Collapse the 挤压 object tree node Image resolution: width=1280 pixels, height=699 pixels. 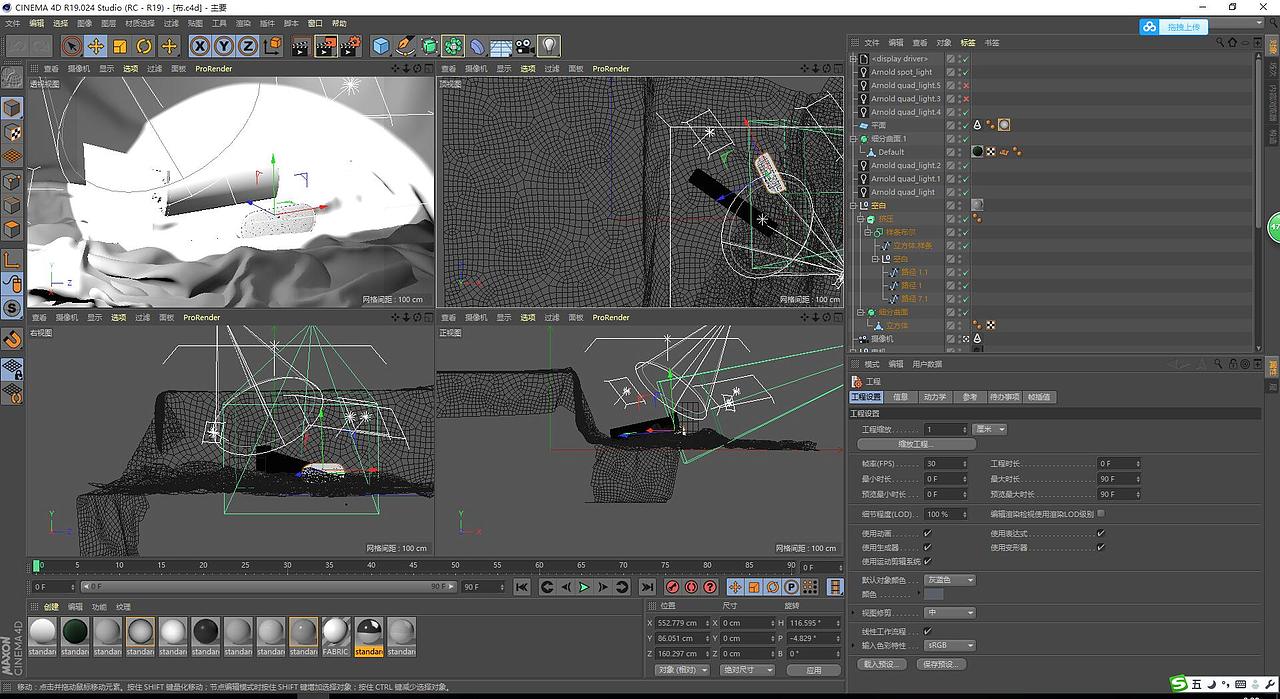862,219
